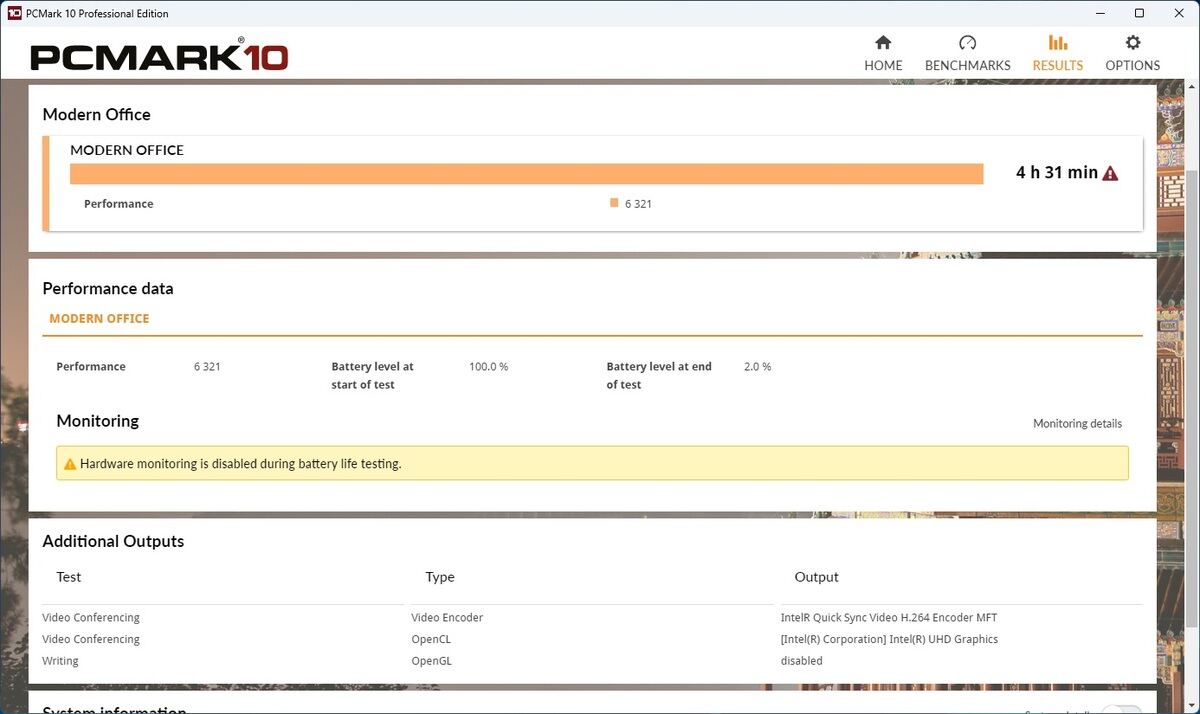Maximize the PCMark 10 window
Viewport: 1200px width, 714px height.
tap(1139, 13)
